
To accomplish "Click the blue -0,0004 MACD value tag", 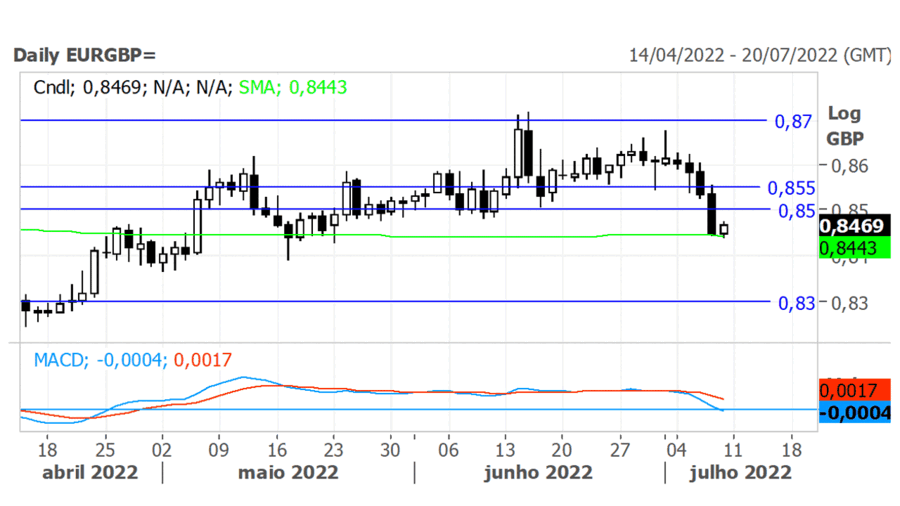I will [852, 410].
